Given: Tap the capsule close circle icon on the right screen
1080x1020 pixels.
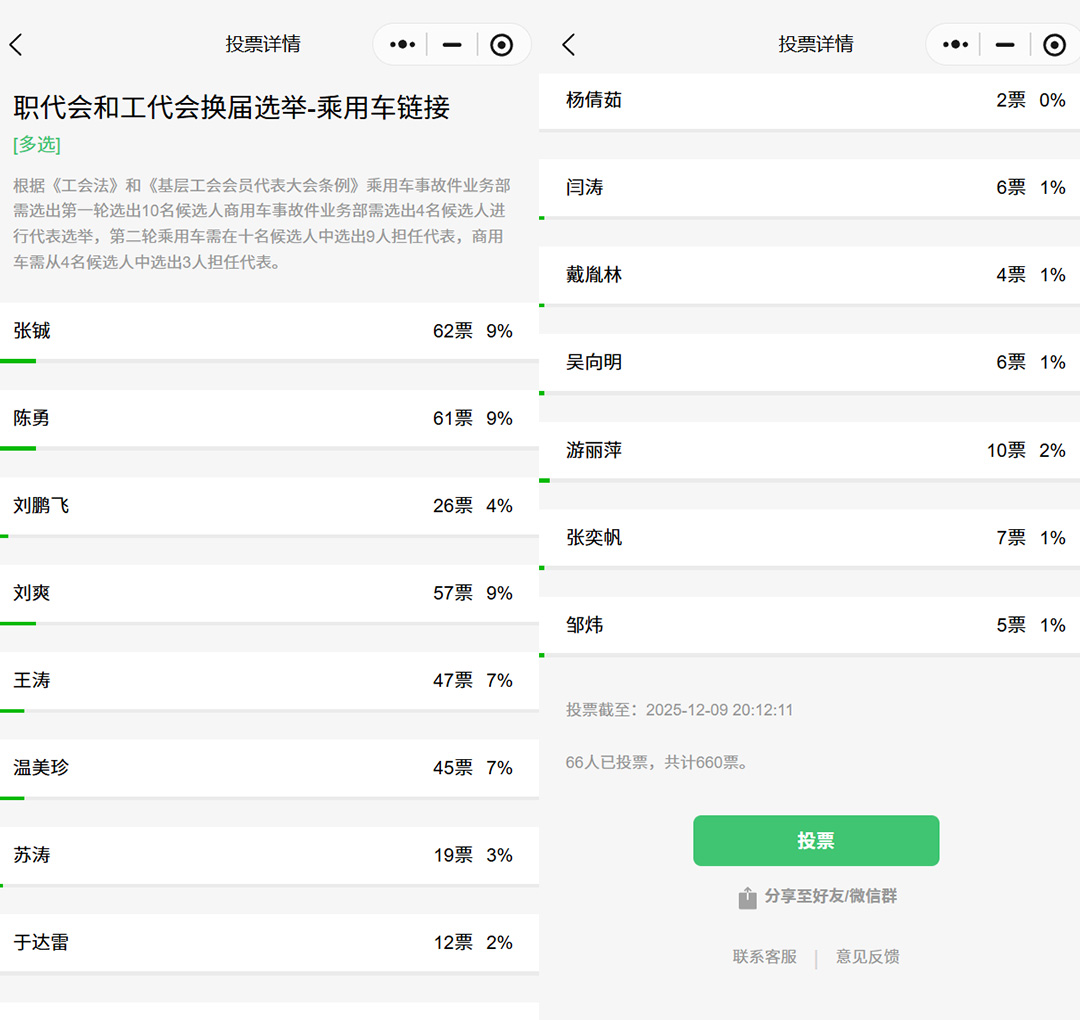Looking at the screenshot, I should [x=1054, y=44].
